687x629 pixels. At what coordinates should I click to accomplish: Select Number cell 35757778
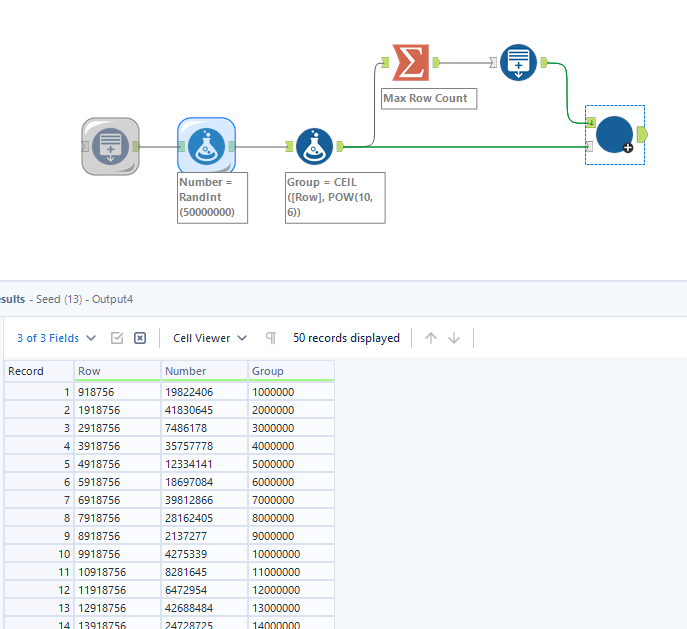click(204, 446)
